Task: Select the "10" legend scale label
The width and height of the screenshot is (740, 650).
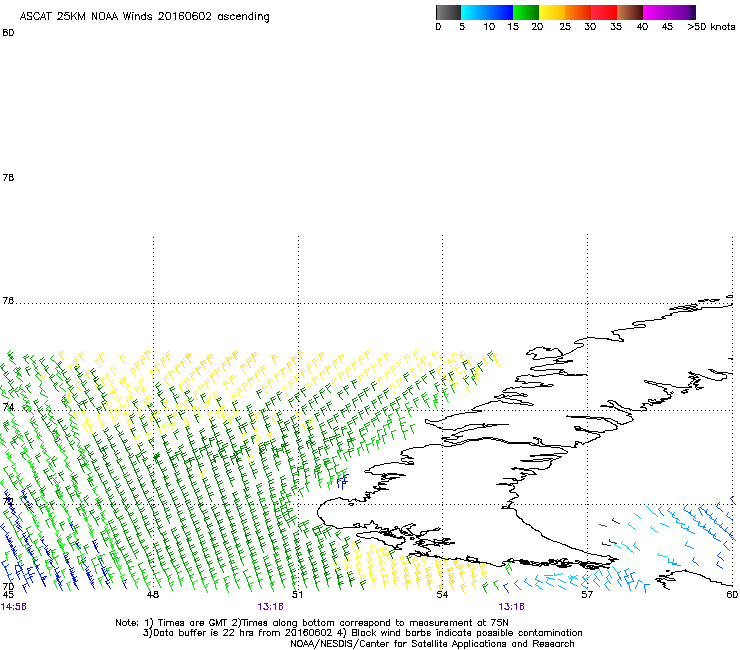Action: (489, 27)
